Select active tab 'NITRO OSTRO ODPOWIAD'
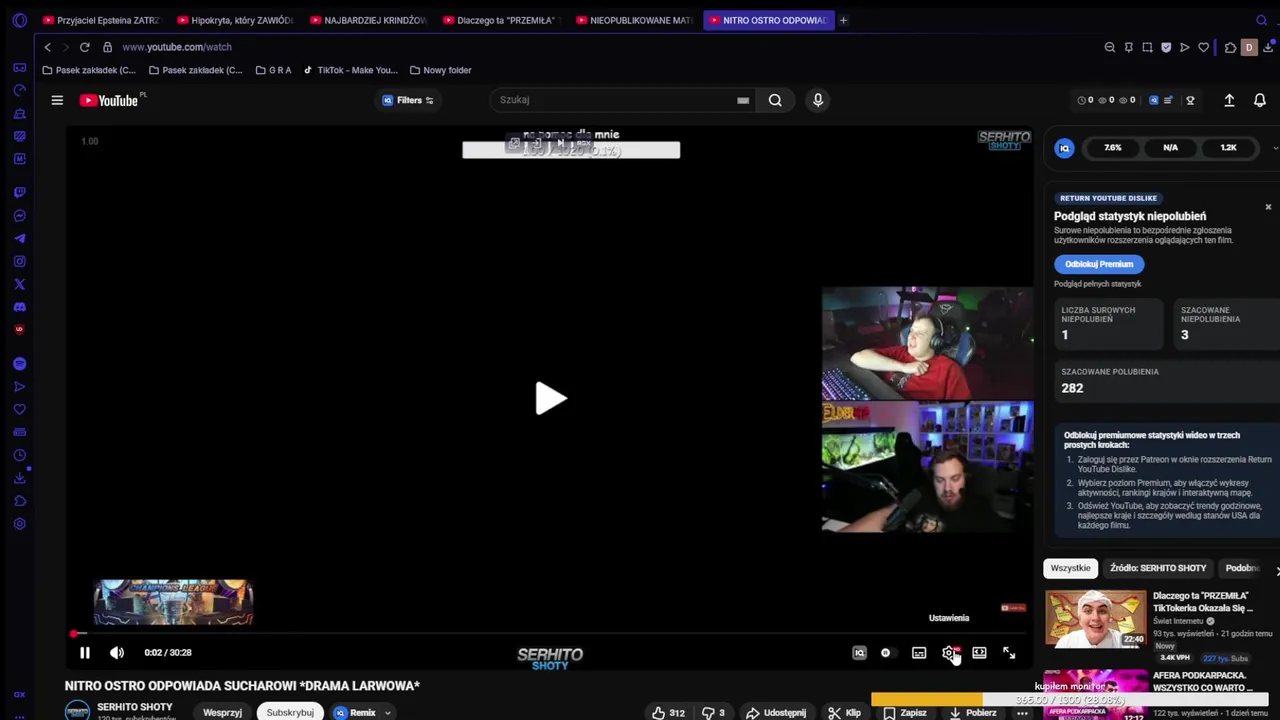 click(768, 20)
